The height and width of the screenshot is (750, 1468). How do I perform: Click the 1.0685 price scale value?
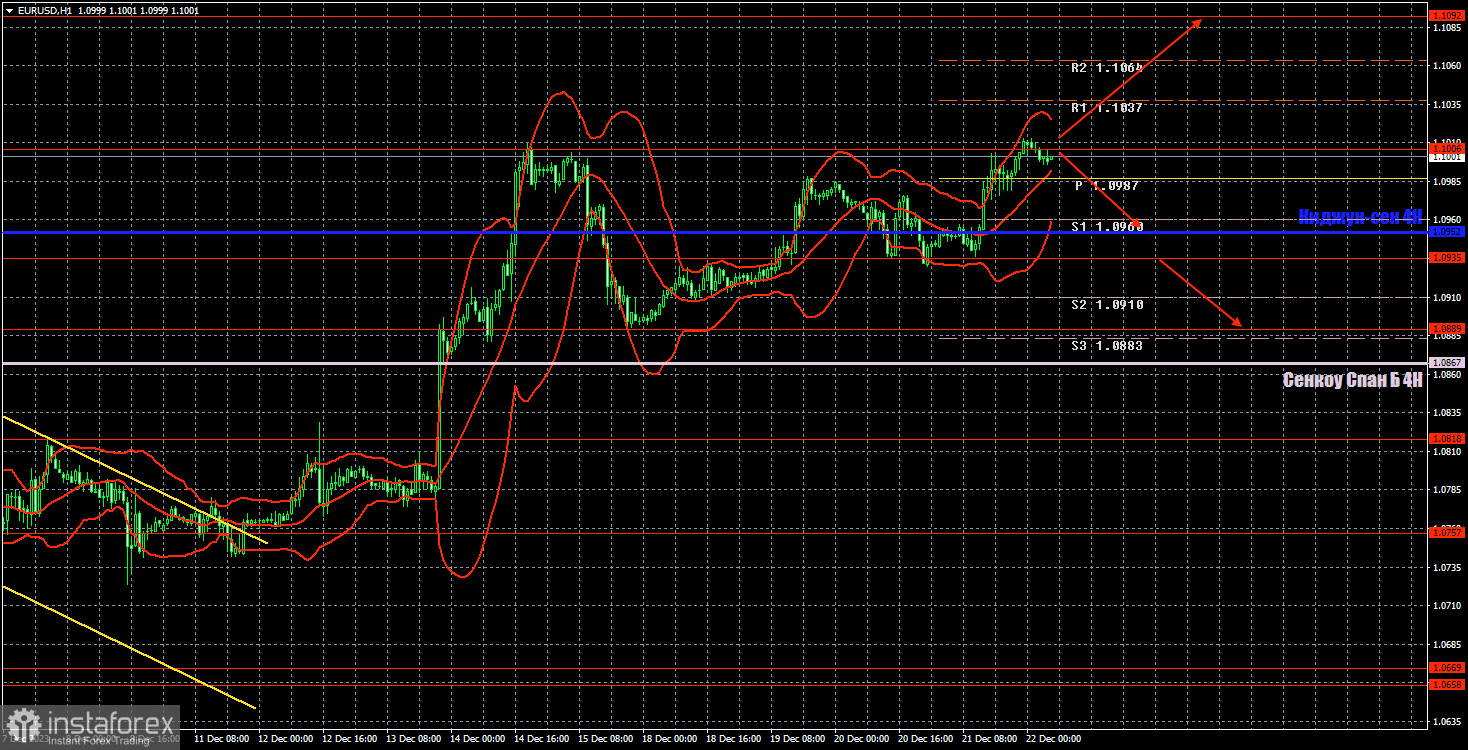pyautogui.click(x=1447, y=644)
